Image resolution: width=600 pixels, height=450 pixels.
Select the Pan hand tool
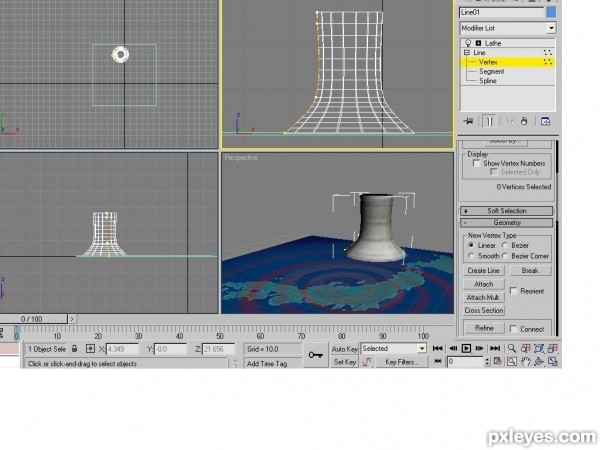pyautogui.click(x=525, y=362)
